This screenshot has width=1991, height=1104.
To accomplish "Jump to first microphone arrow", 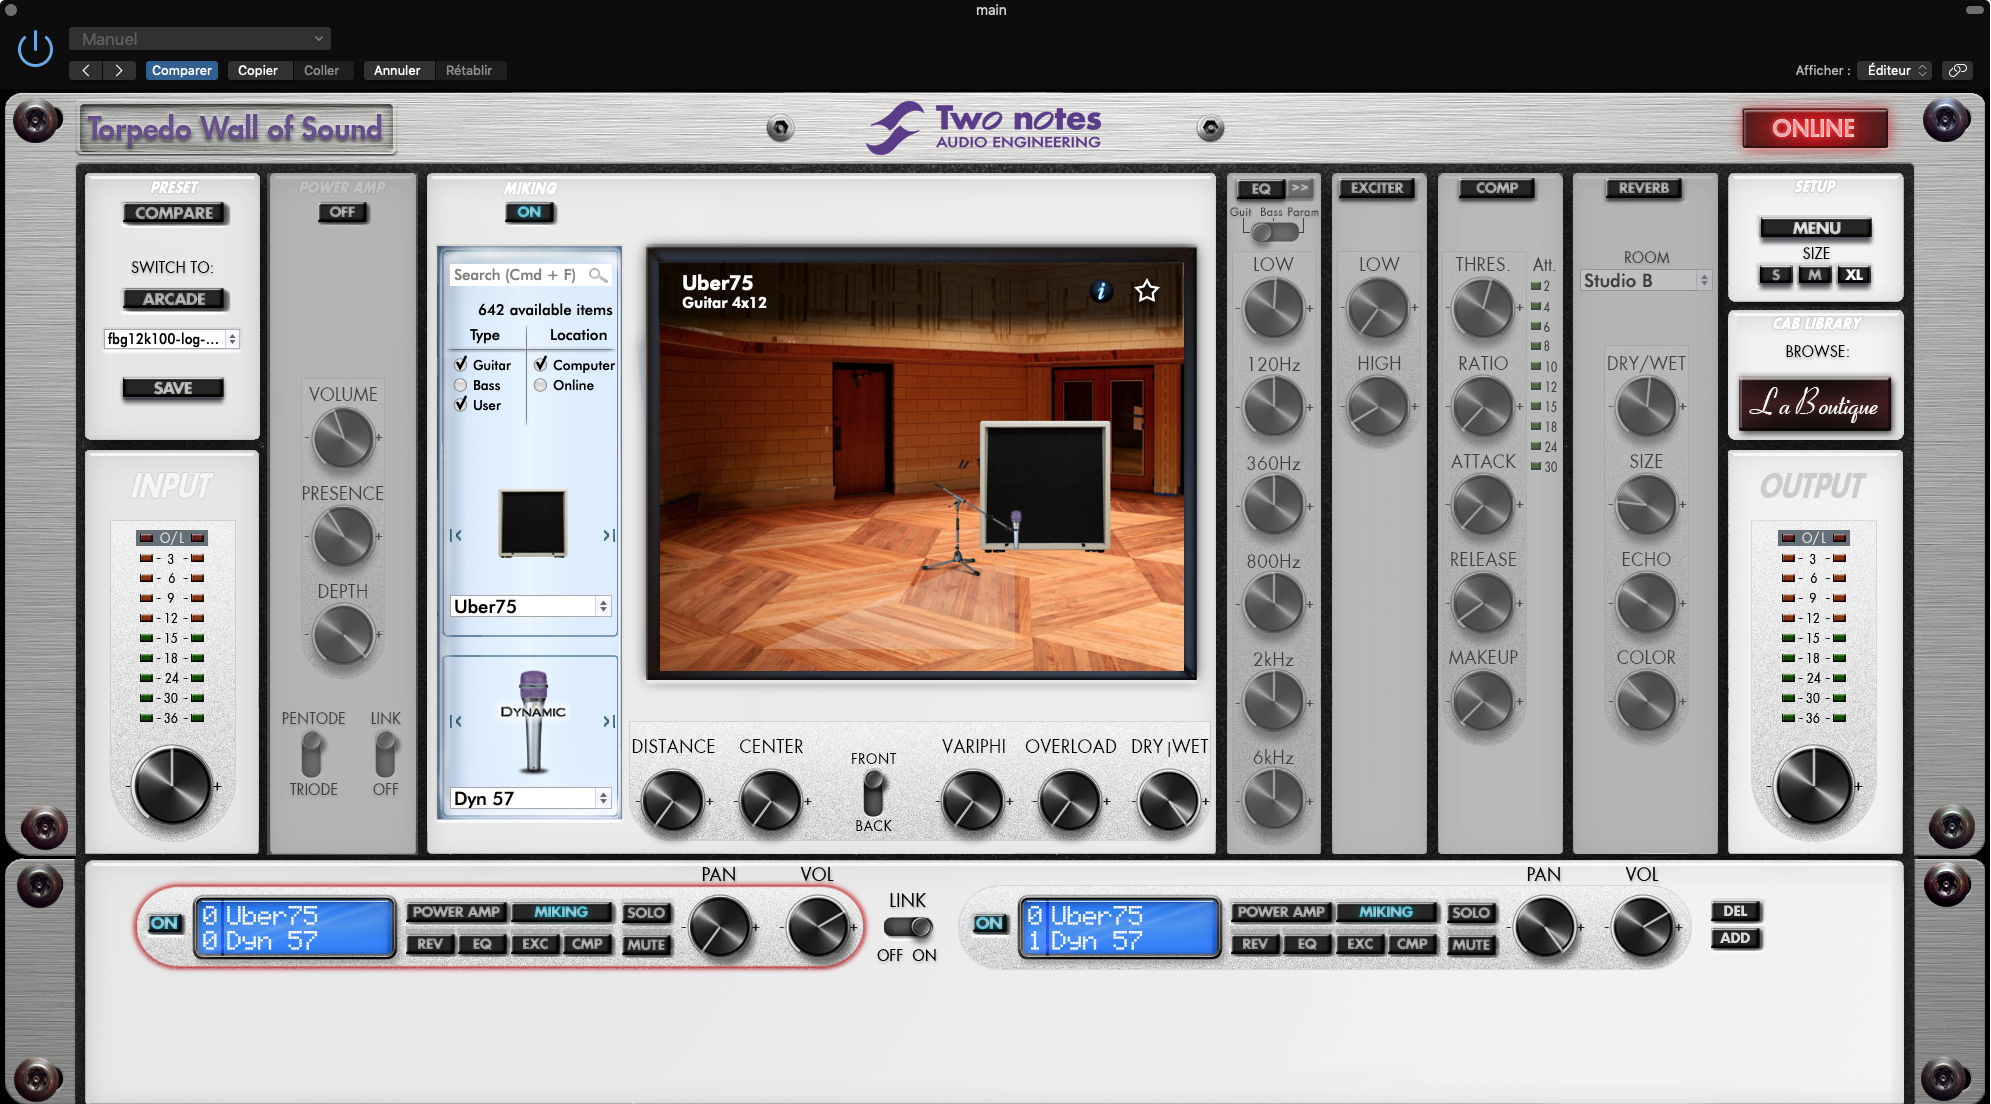I will coord(456,721).
